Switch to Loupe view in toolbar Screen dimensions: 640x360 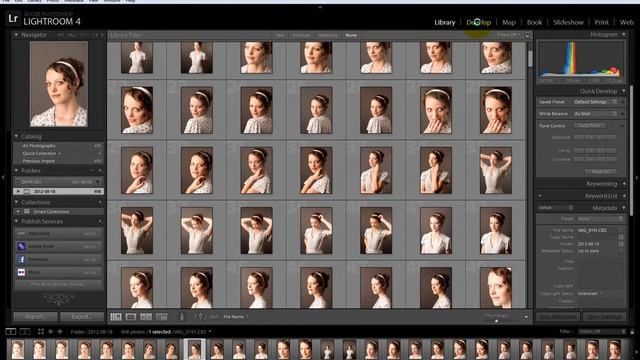(x=131, y=317)
